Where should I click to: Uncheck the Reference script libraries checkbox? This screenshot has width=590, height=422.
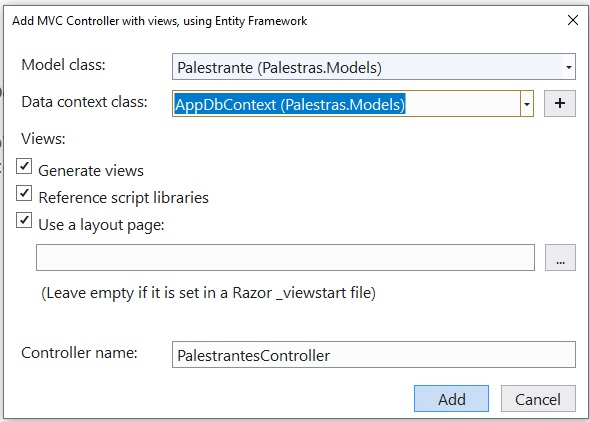click(24, 193)
